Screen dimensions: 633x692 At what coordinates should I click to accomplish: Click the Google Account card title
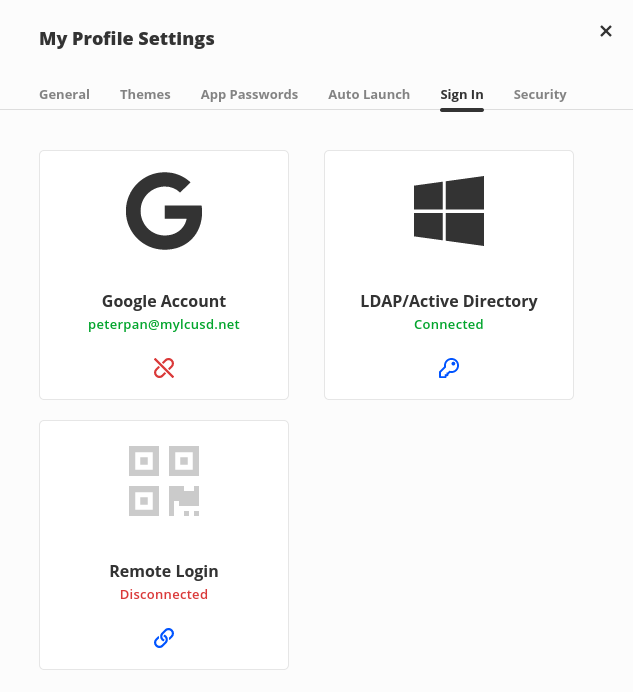164,301
